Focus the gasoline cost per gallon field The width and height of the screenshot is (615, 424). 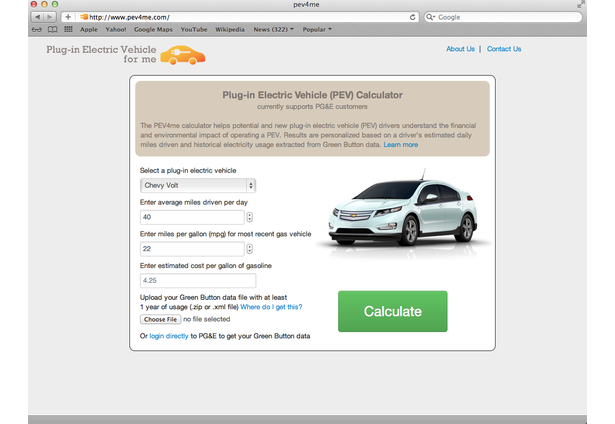click(198, 280)
